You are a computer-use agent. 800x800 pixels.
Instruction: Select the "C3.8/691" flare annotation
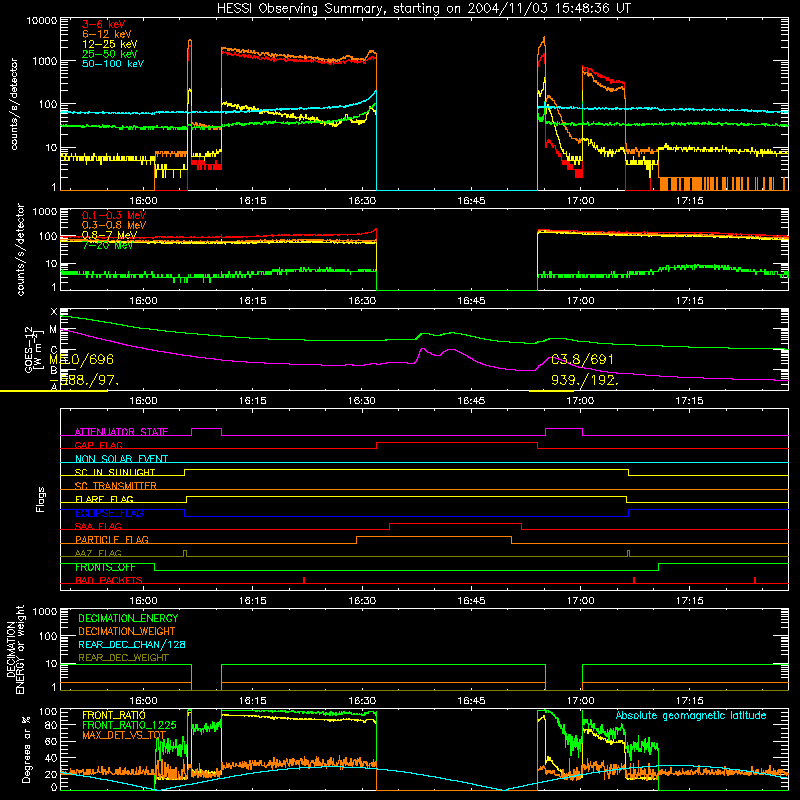pyautogui.click(x=582, y=360)
